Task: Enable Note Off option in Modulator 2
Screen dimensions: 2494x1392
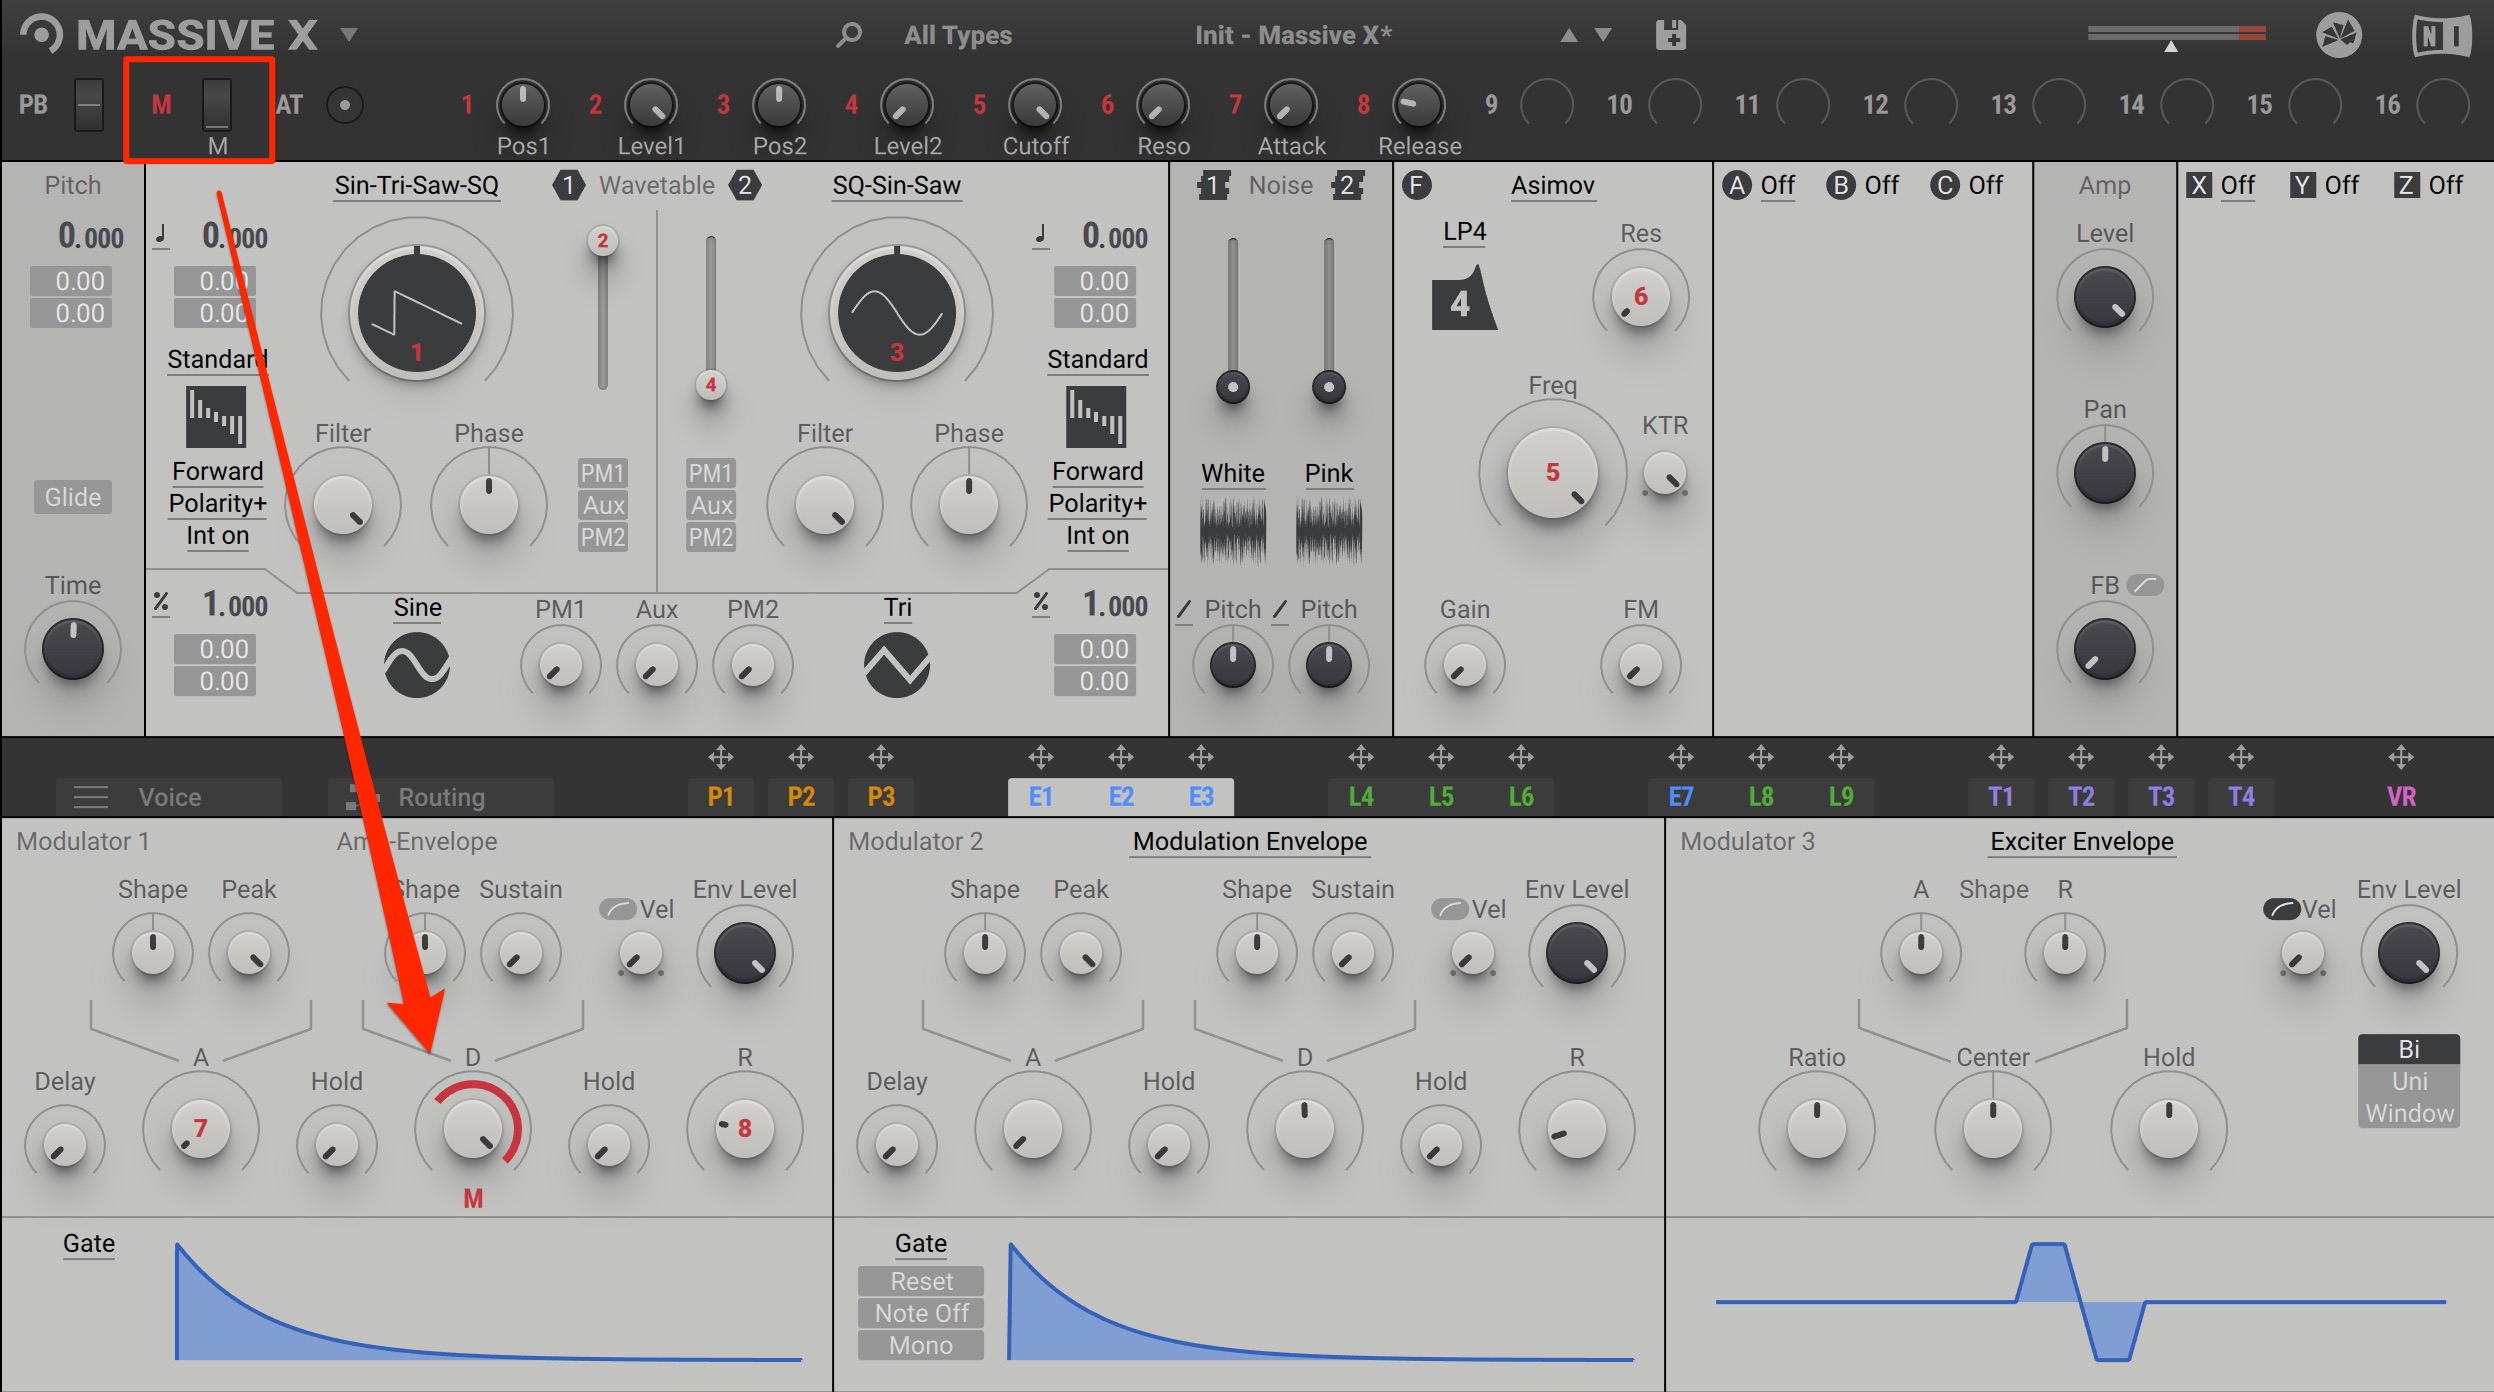Action: [x=921, y=1313]
